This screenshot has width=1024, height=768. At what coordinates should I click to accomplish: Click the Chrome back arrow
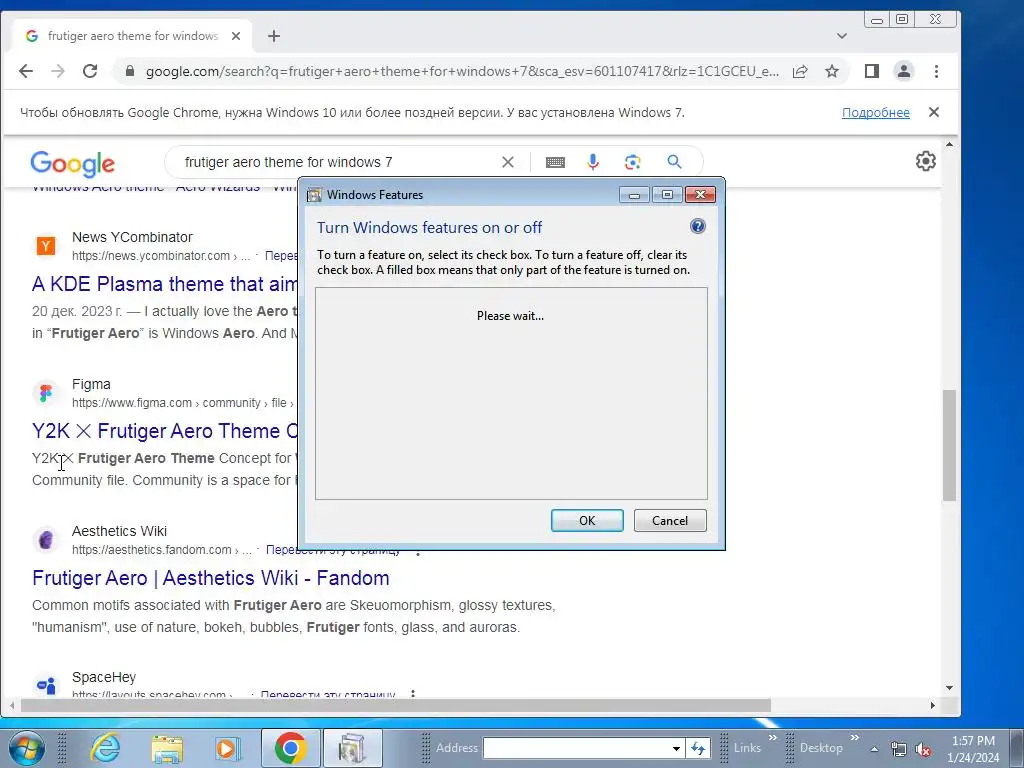click(25, 71)
